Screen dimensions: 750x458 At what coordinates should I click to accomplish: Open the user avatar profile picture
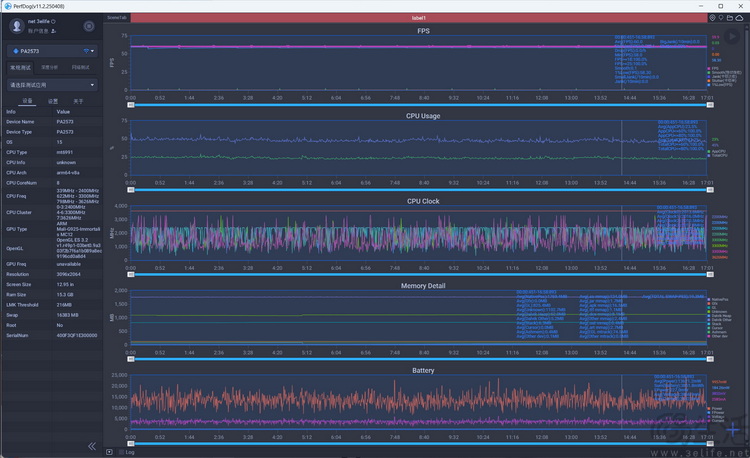click(17, 26)
